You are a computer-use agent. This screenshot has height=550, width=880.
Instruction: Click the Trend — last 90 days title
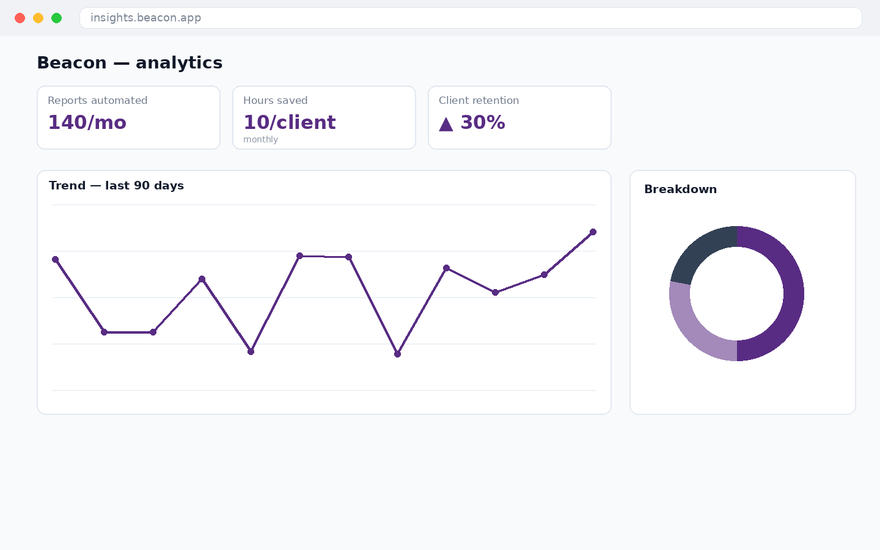coord(116,186)
